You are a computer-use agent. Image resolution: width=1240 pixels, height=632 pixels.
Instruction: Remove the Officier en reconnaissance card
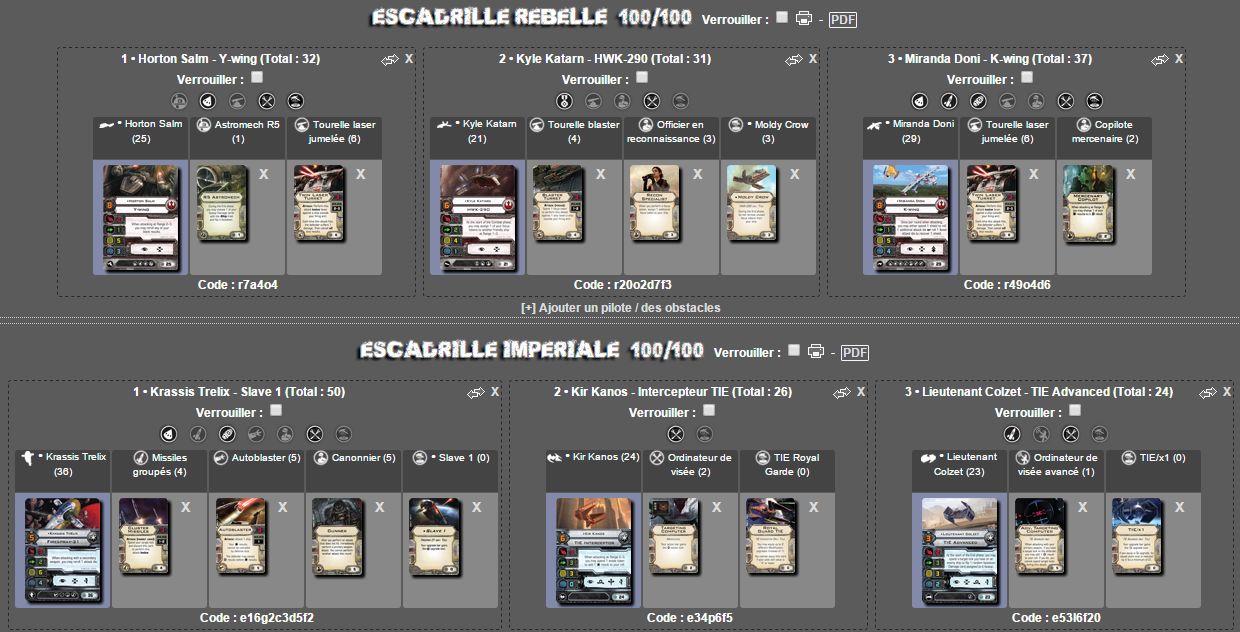(697, 174)
